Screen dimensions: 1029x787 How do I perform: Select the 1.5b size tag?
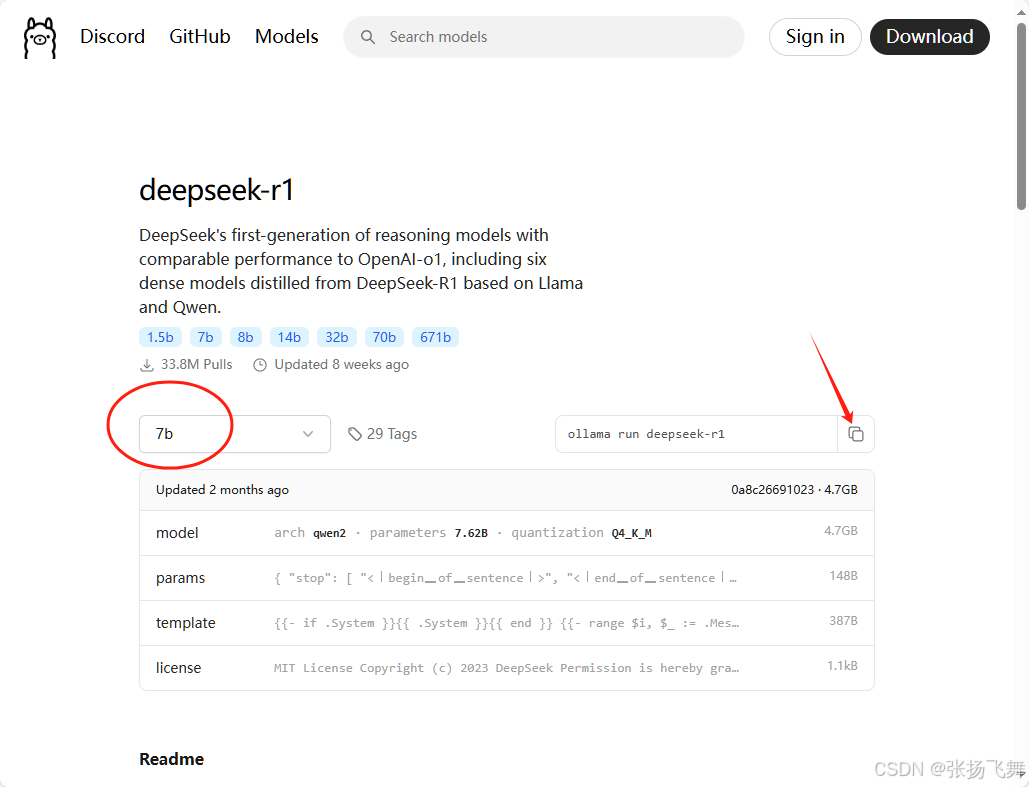point(160,337)
